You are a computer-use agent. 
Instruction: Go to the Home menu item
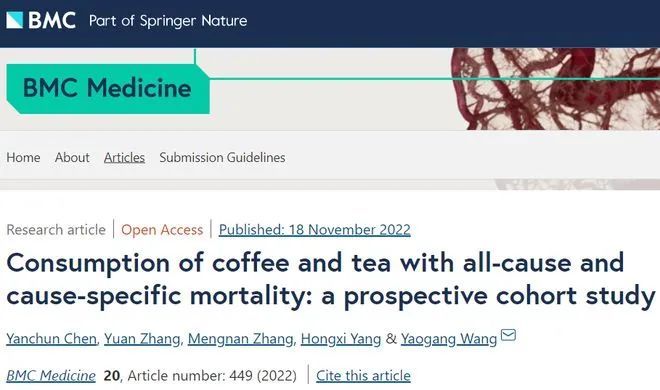point(23,157)
